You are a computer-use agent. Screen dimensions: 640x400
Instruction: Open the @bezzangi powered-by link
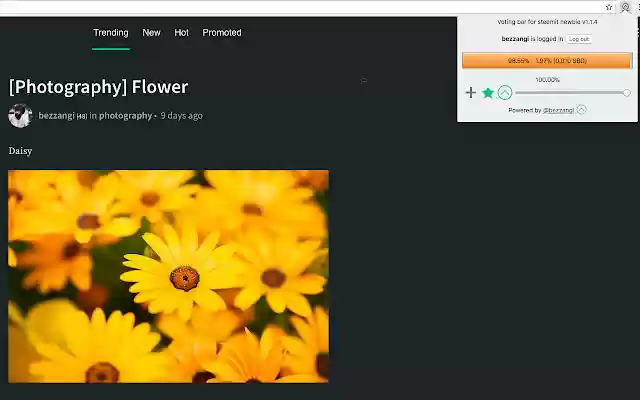click(x=558, y=110)
